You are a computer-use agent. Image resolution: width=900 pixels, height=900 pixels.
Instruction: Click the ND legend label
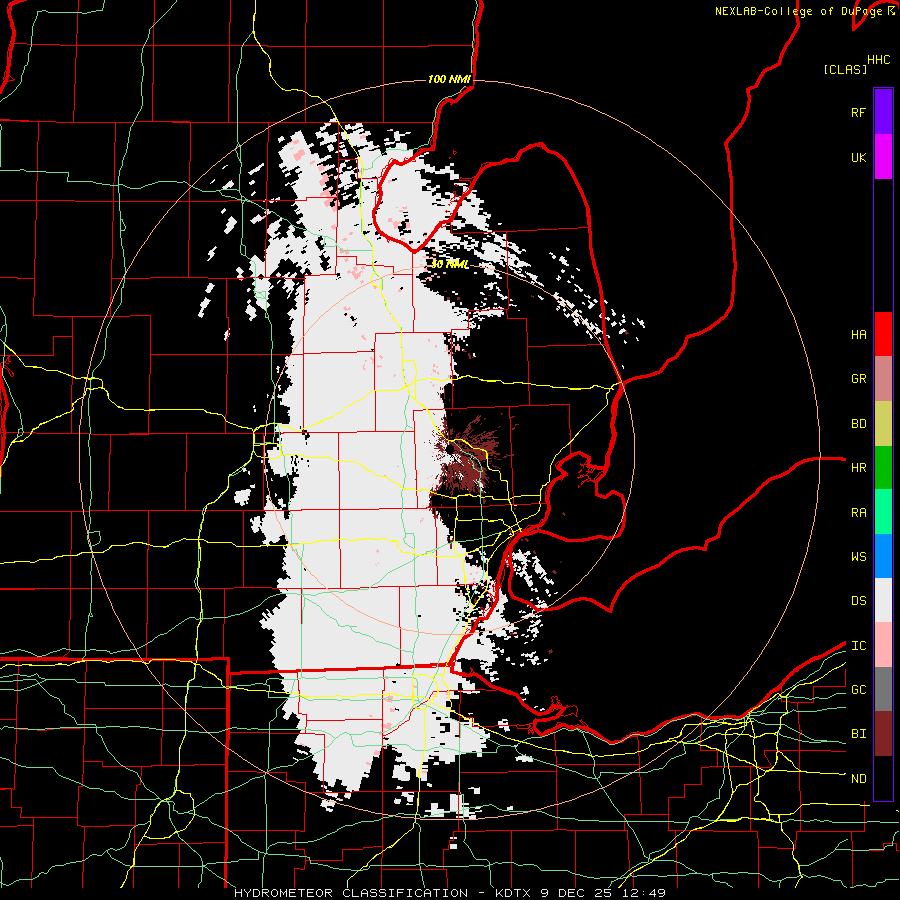click(x=858, y=779)
